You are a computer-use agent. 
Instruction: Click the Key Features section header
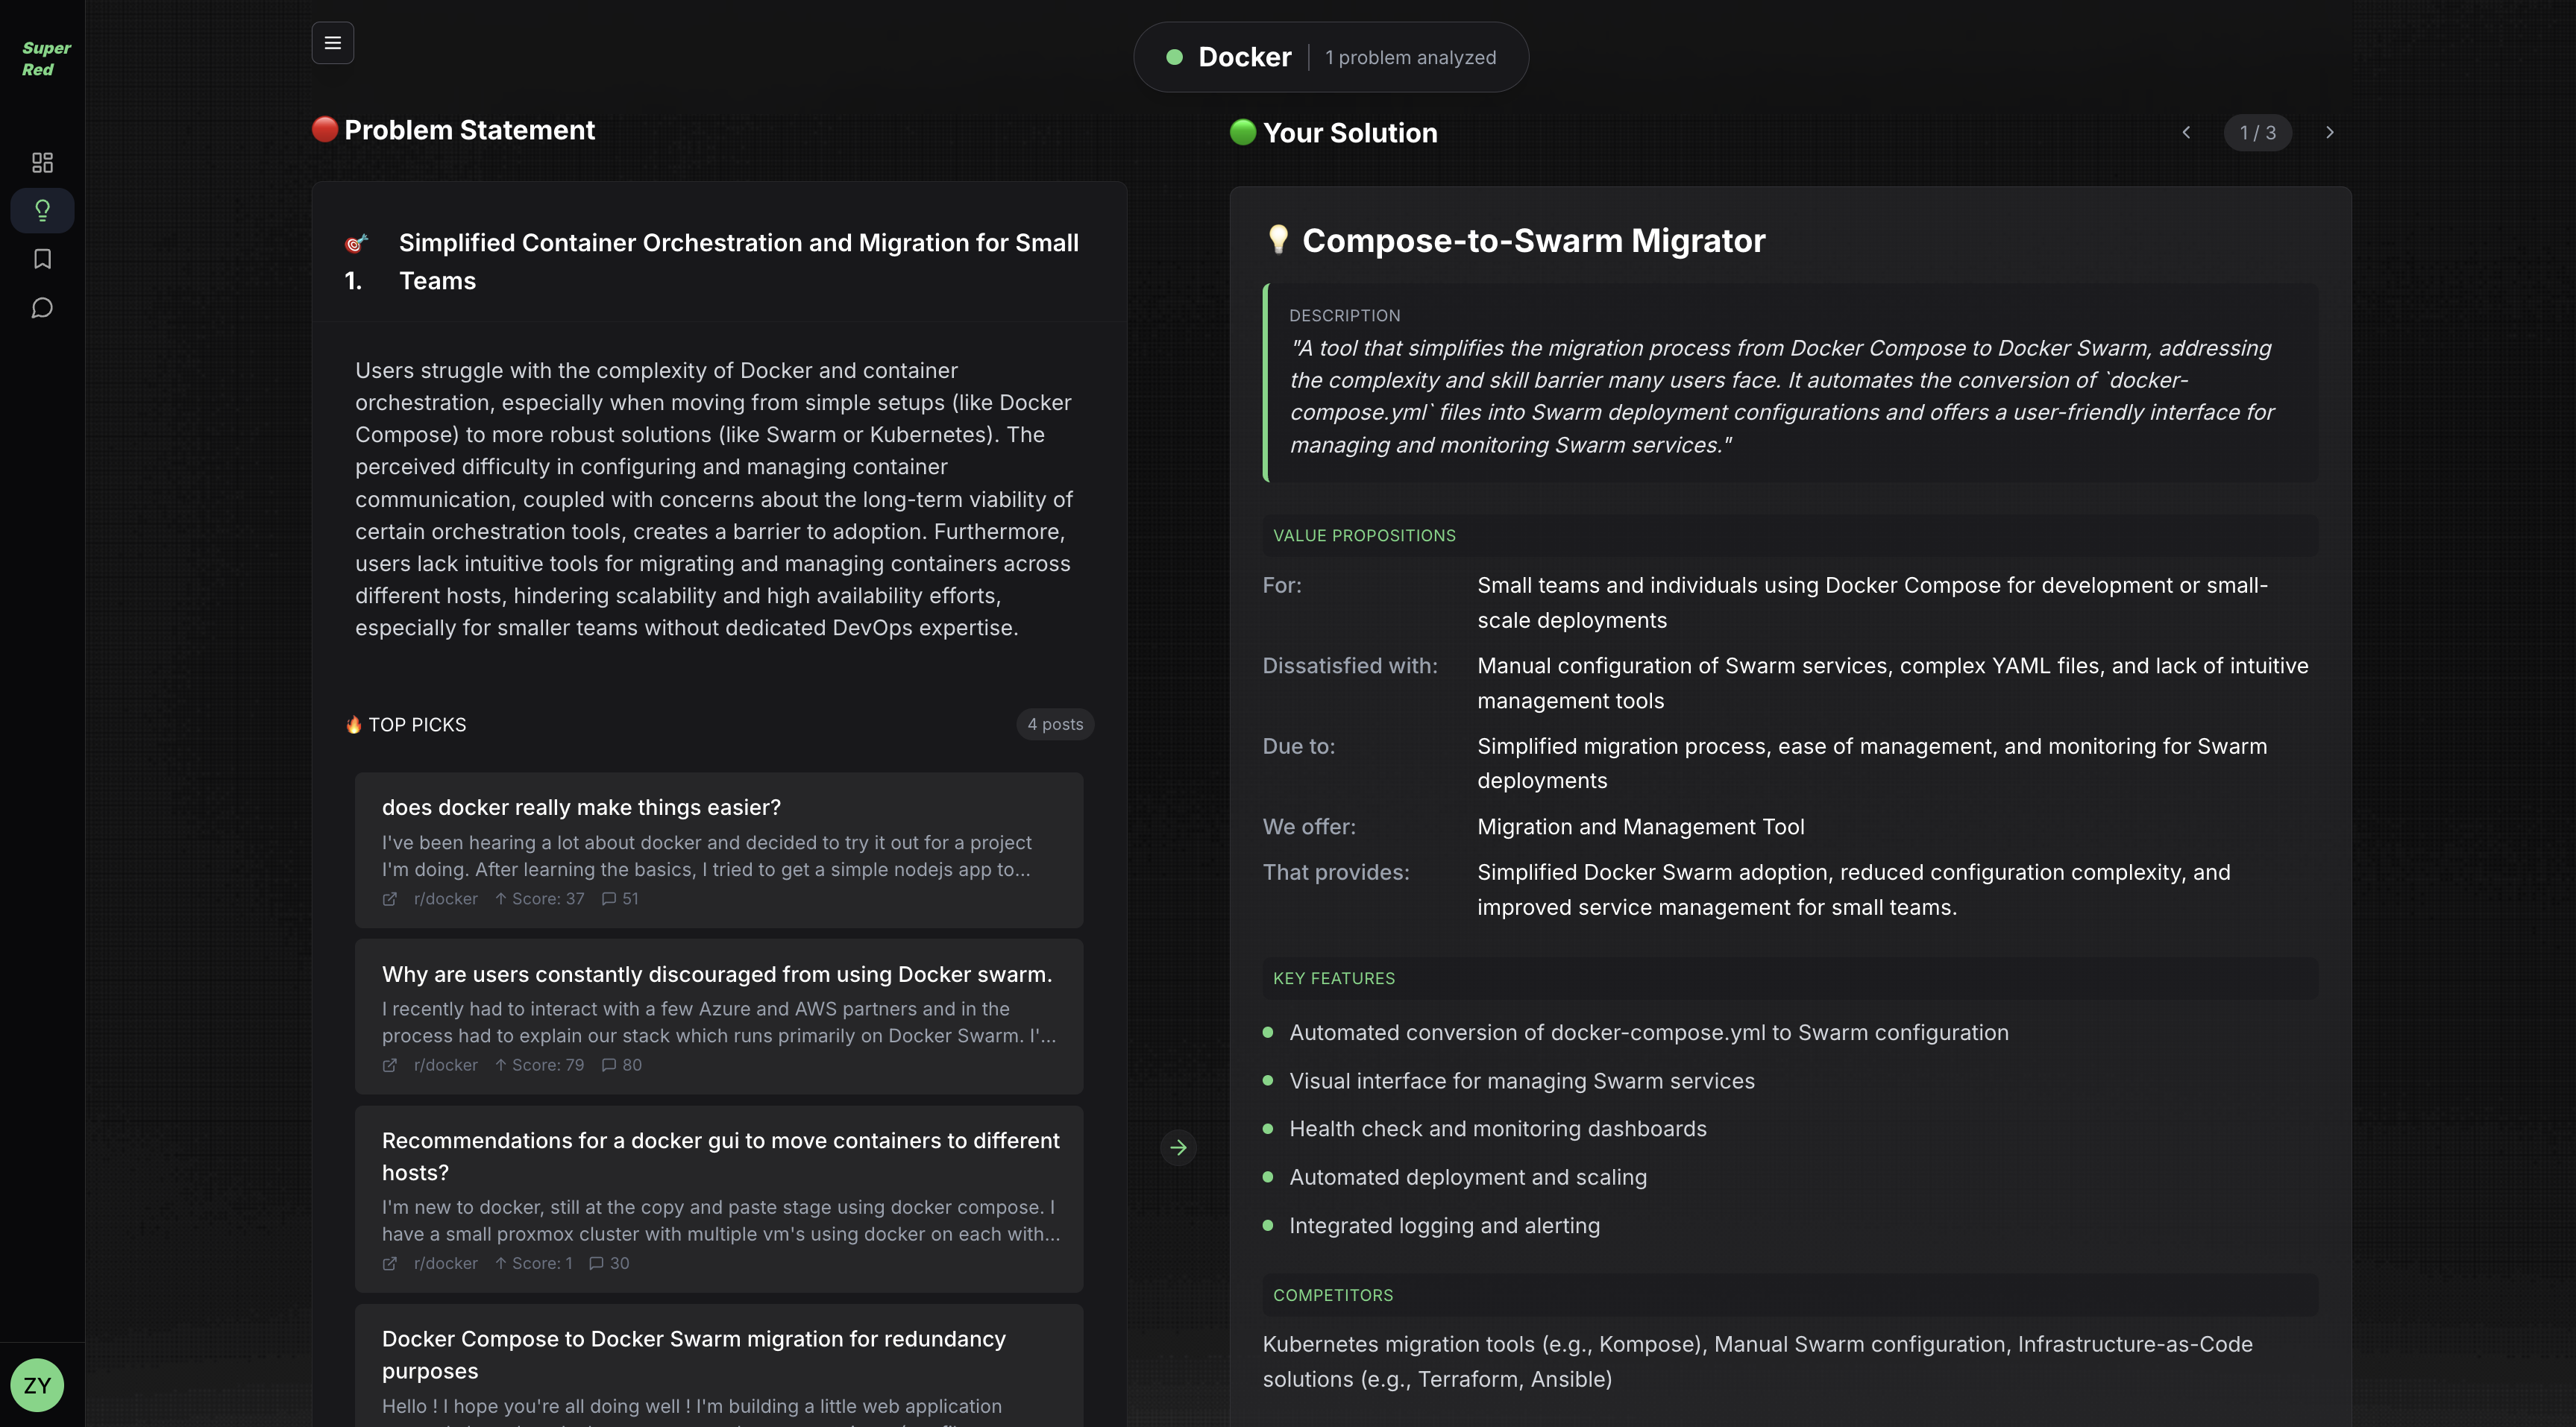click(x=1333, y=978)
